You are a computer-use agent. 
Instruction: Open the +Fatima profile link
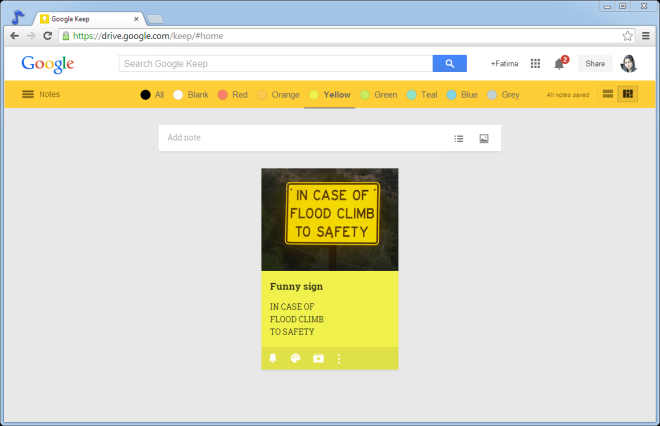pyautogui.click(x=504, y=64)
